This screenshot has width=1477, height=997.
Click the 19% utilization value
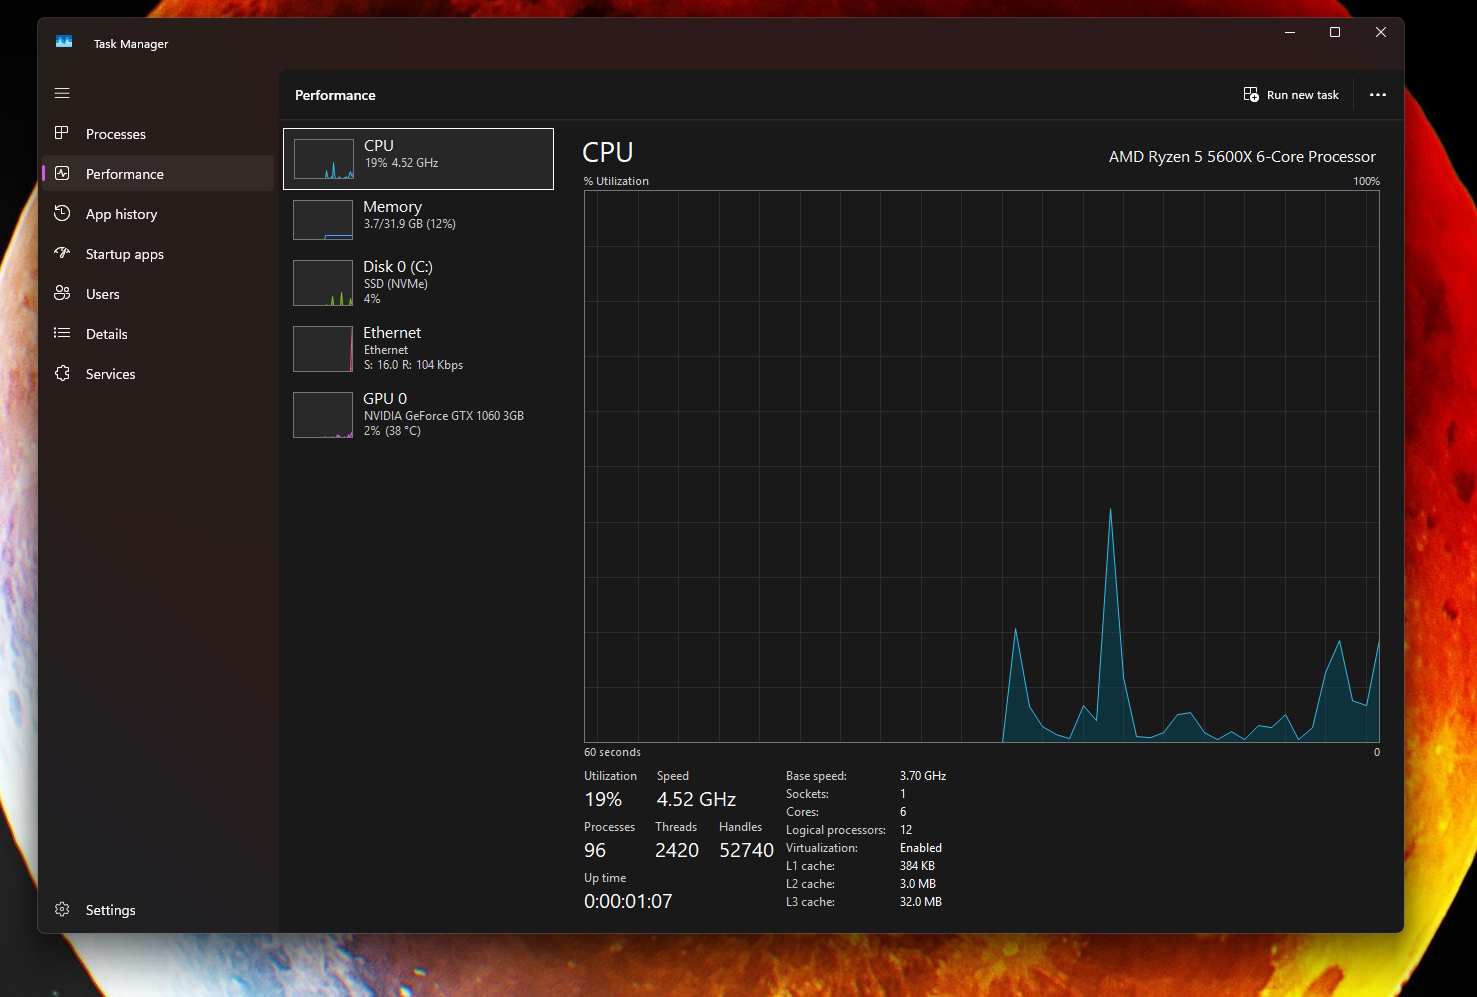click(x=603, y=799)
